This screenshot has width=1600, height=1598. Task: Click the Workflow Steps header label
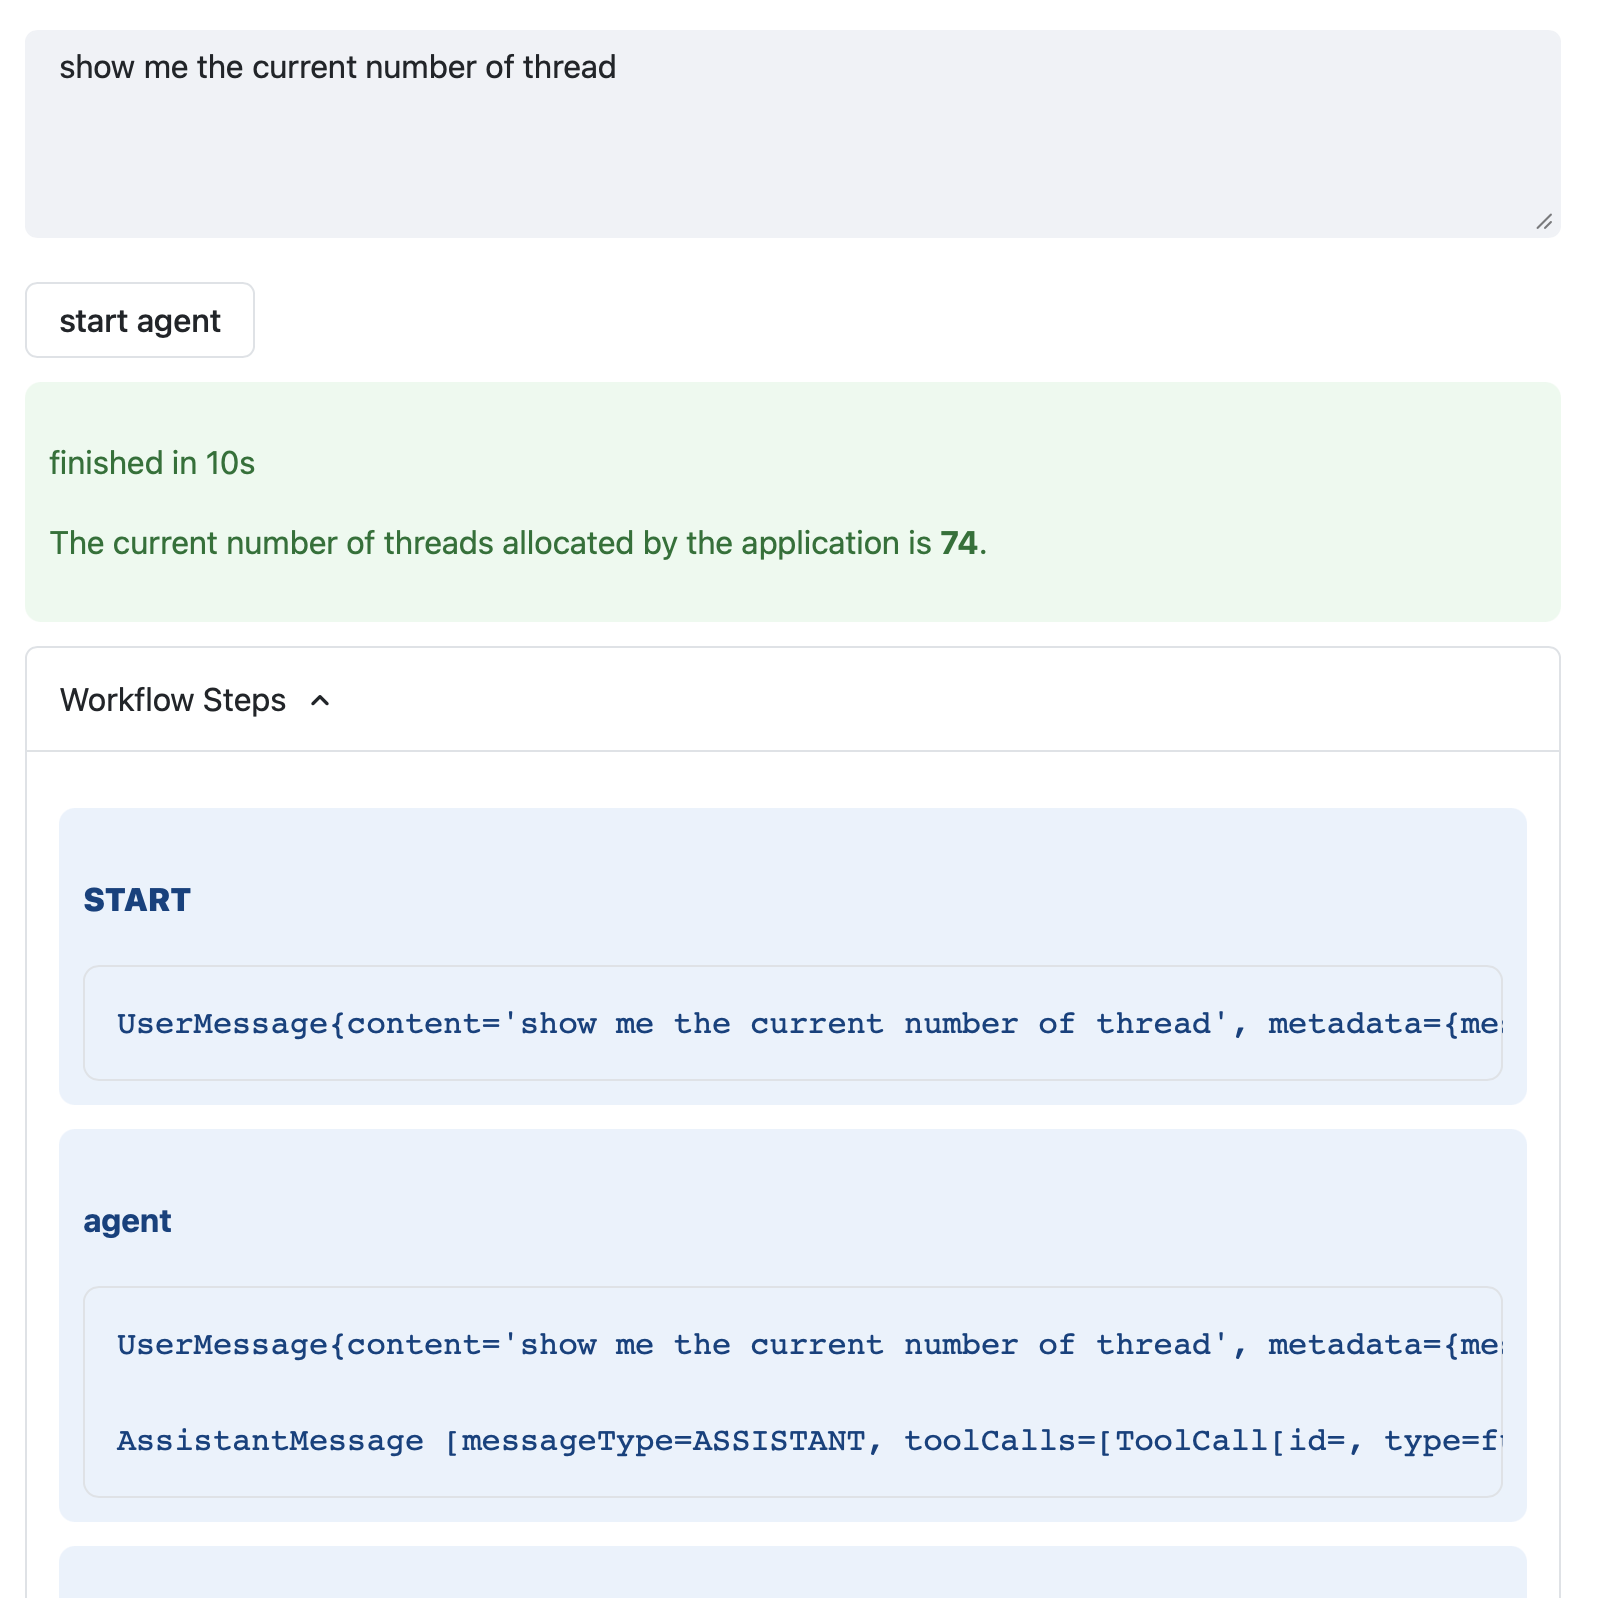pyautogui.click(x=173, y=701)
